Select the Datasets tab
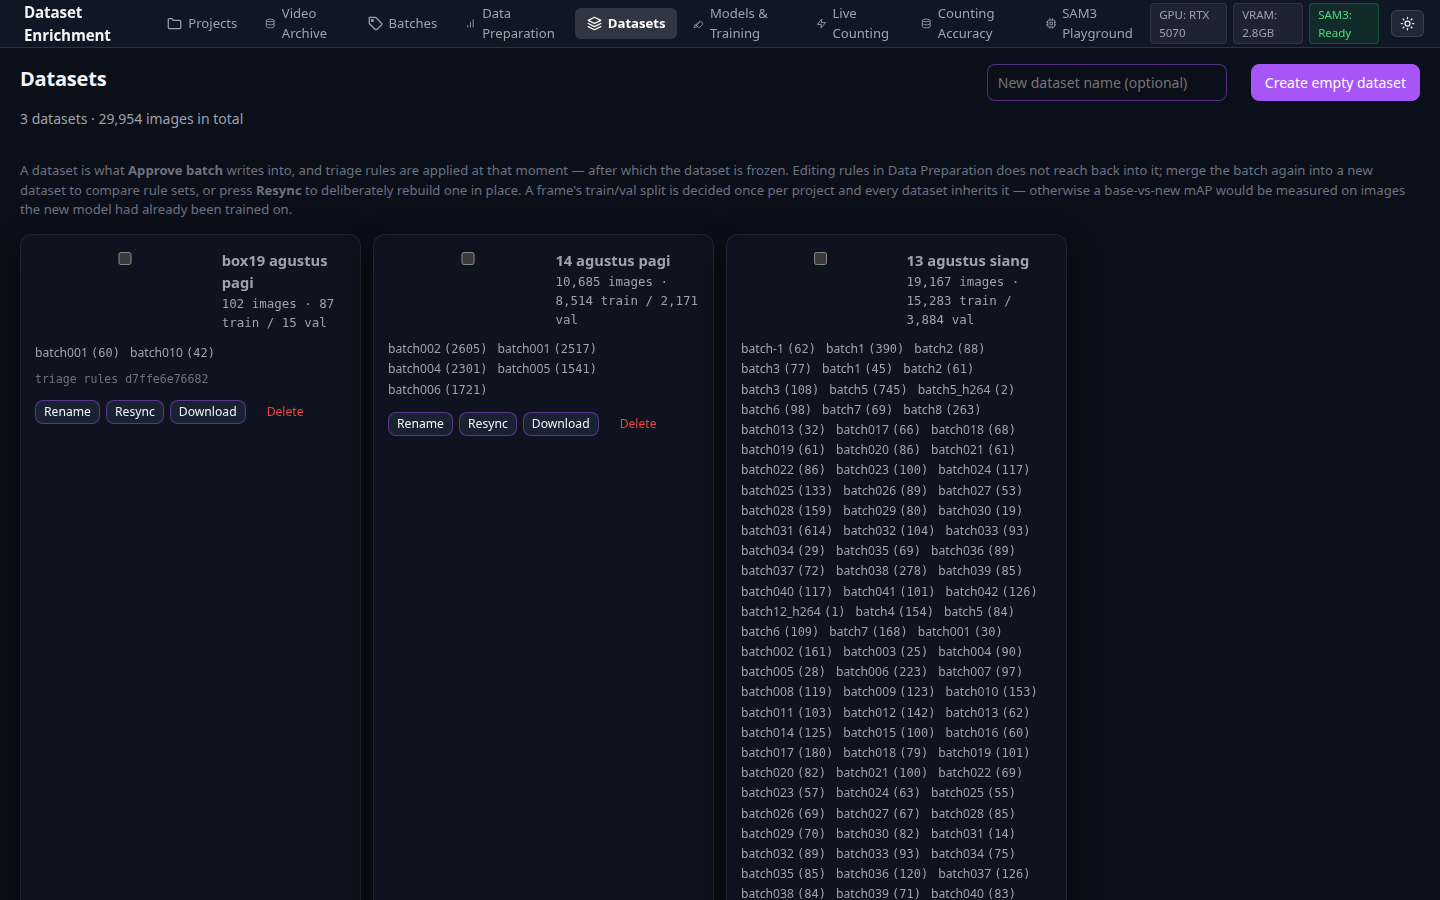The width and height of the screenshot is (1440, 900). click(626, 23)
